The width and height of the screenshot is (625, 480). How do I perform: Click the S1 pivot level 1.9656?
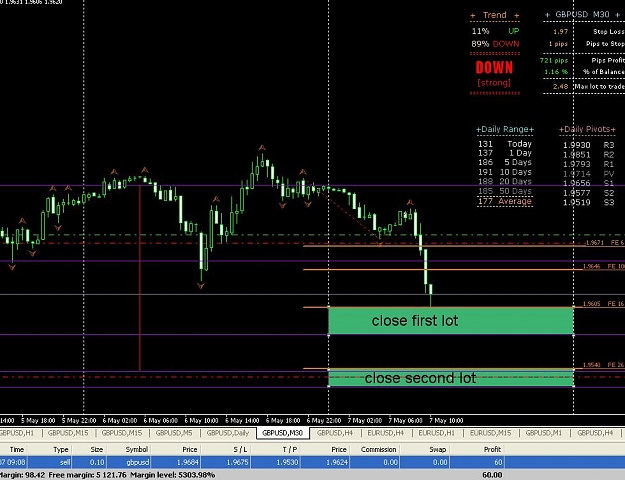(588, 183)
